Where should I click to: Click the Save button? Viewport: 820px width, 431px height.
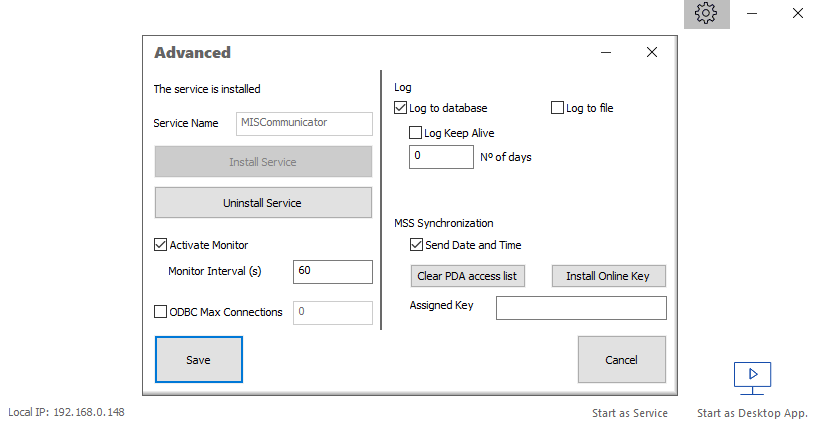pos(198,359)
